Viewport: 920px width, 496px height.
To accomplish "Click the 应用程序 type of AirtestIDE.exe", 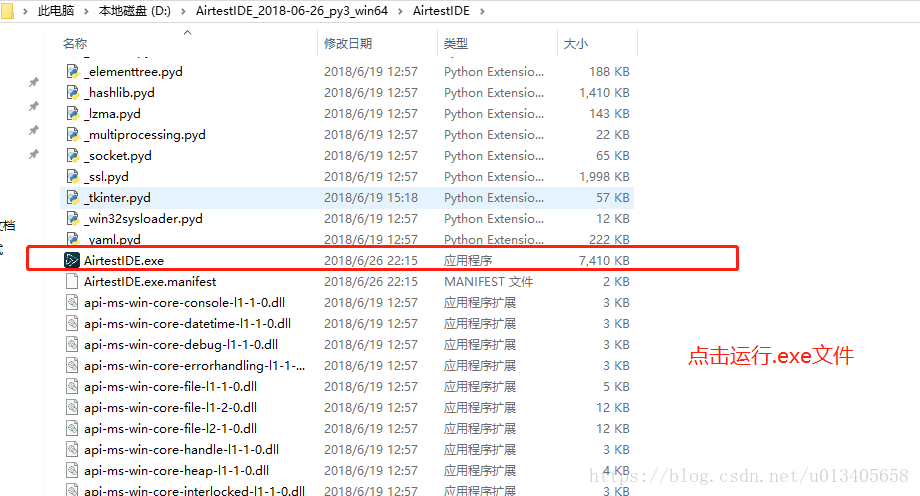I will 468,260.
